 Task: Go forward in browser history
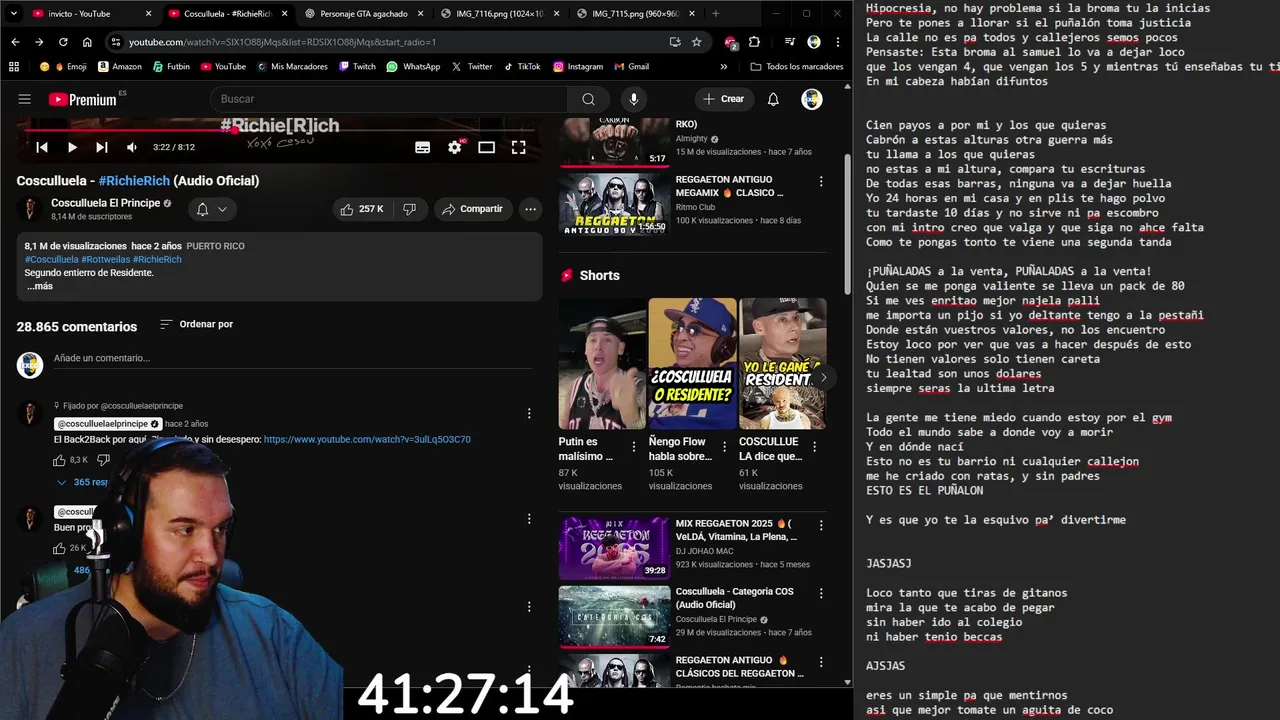39,42
